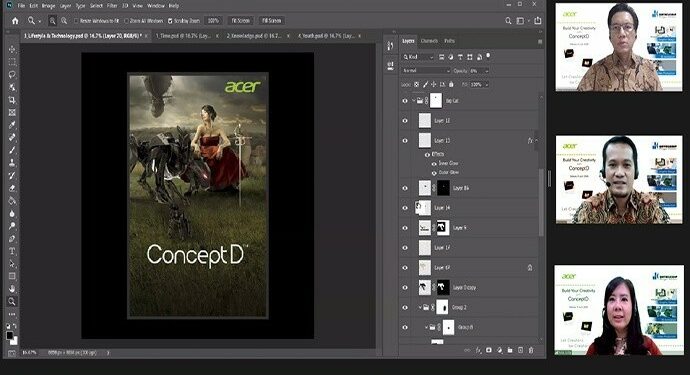
Task: Select the Pen tool
Action: coord(12,239)
